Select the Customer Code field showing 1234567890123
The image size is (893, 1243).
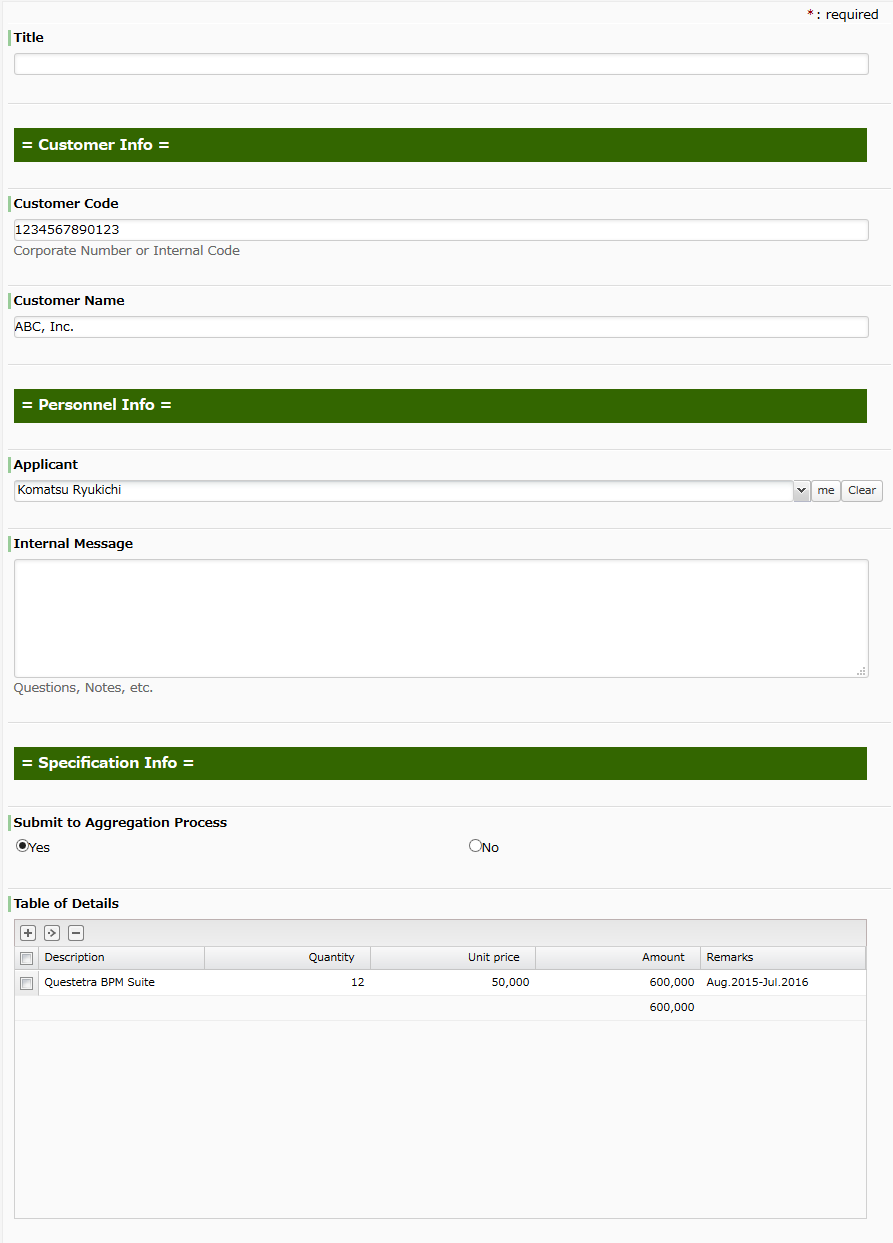440,229
